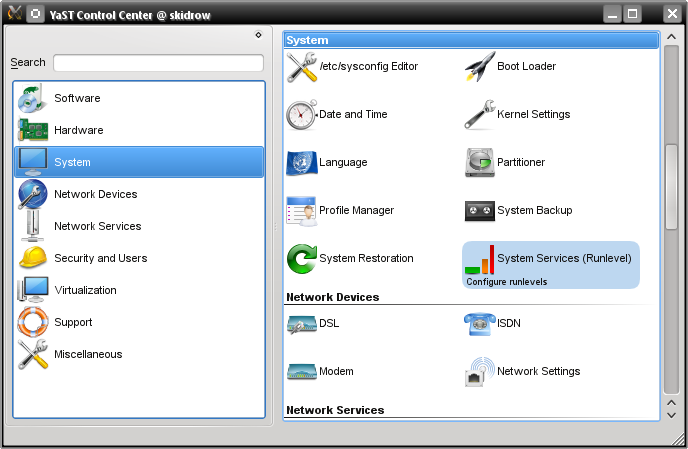Select Software text in category list
Screen dimensions: 688x449
77,98
